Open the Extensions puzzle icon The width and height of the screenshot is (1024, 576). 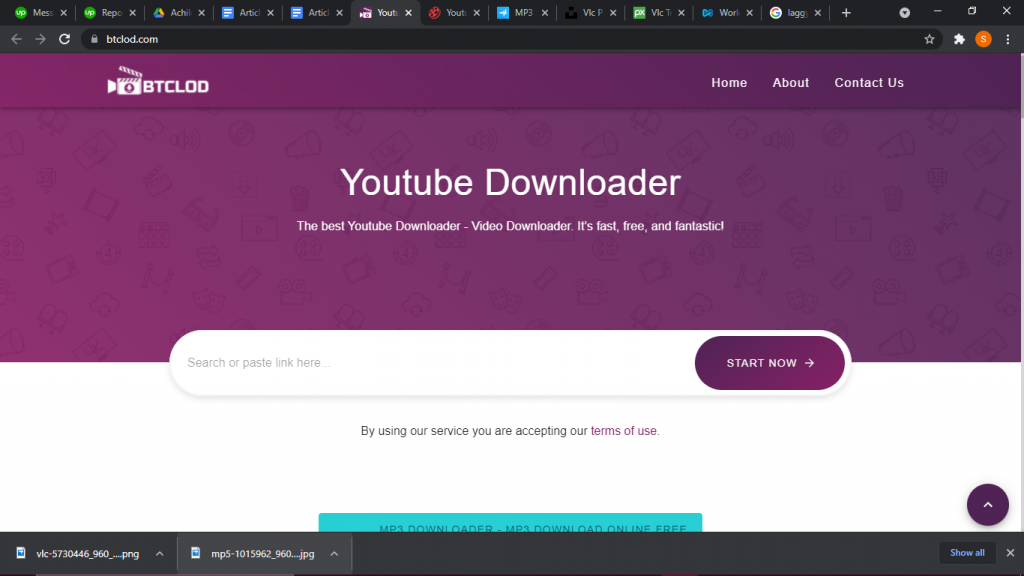tap(959, 39)
